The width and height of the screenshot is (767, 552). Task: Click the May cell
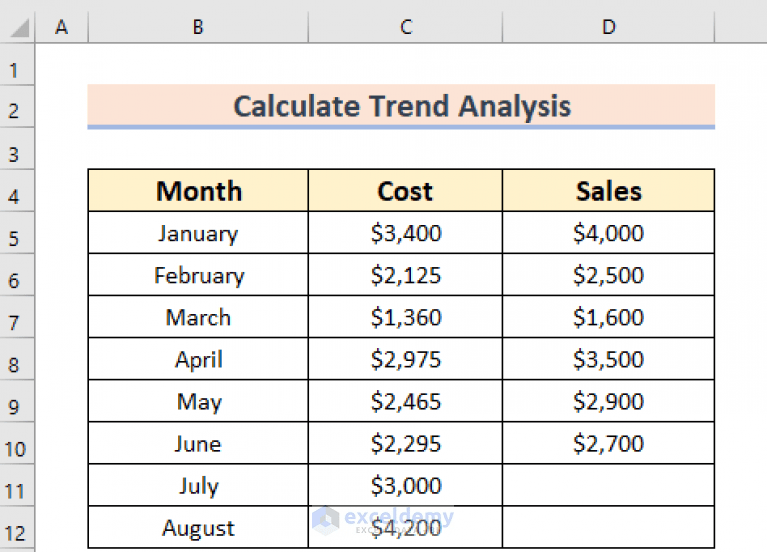pos(198,401)
